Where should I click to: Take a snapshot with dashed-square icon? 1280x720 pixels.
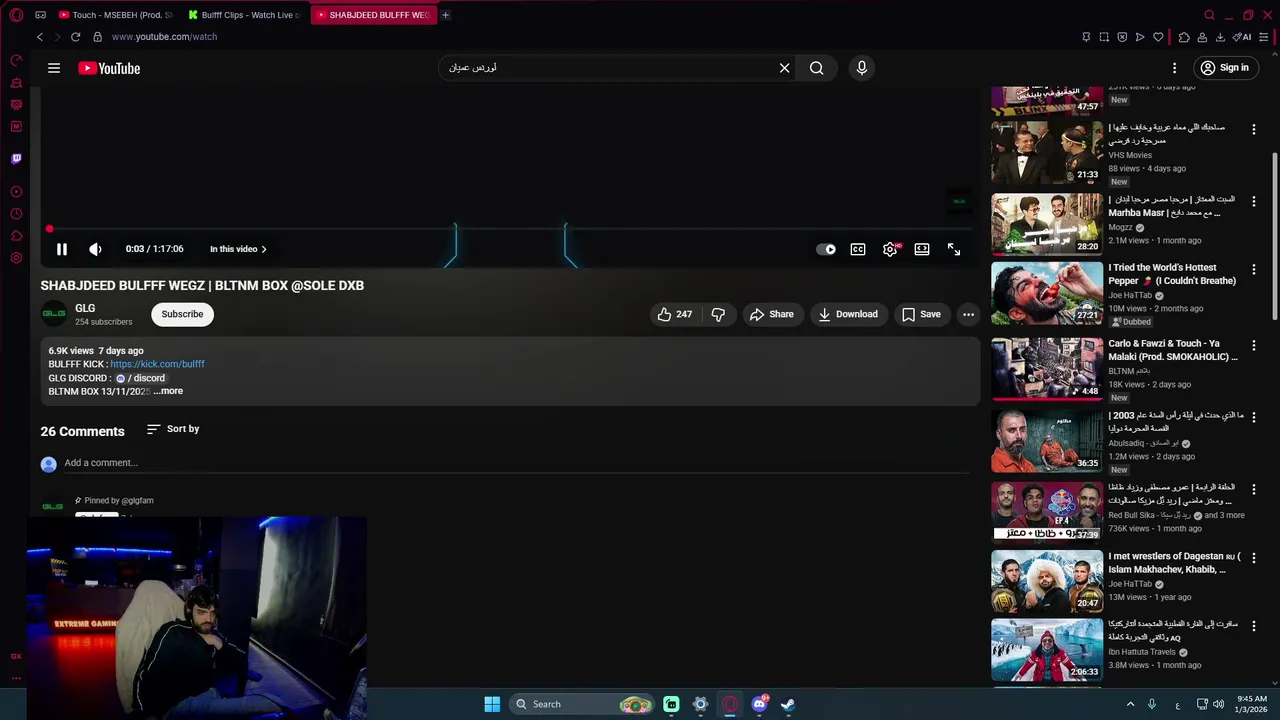pyautogui.click(x=1104, y=37)
